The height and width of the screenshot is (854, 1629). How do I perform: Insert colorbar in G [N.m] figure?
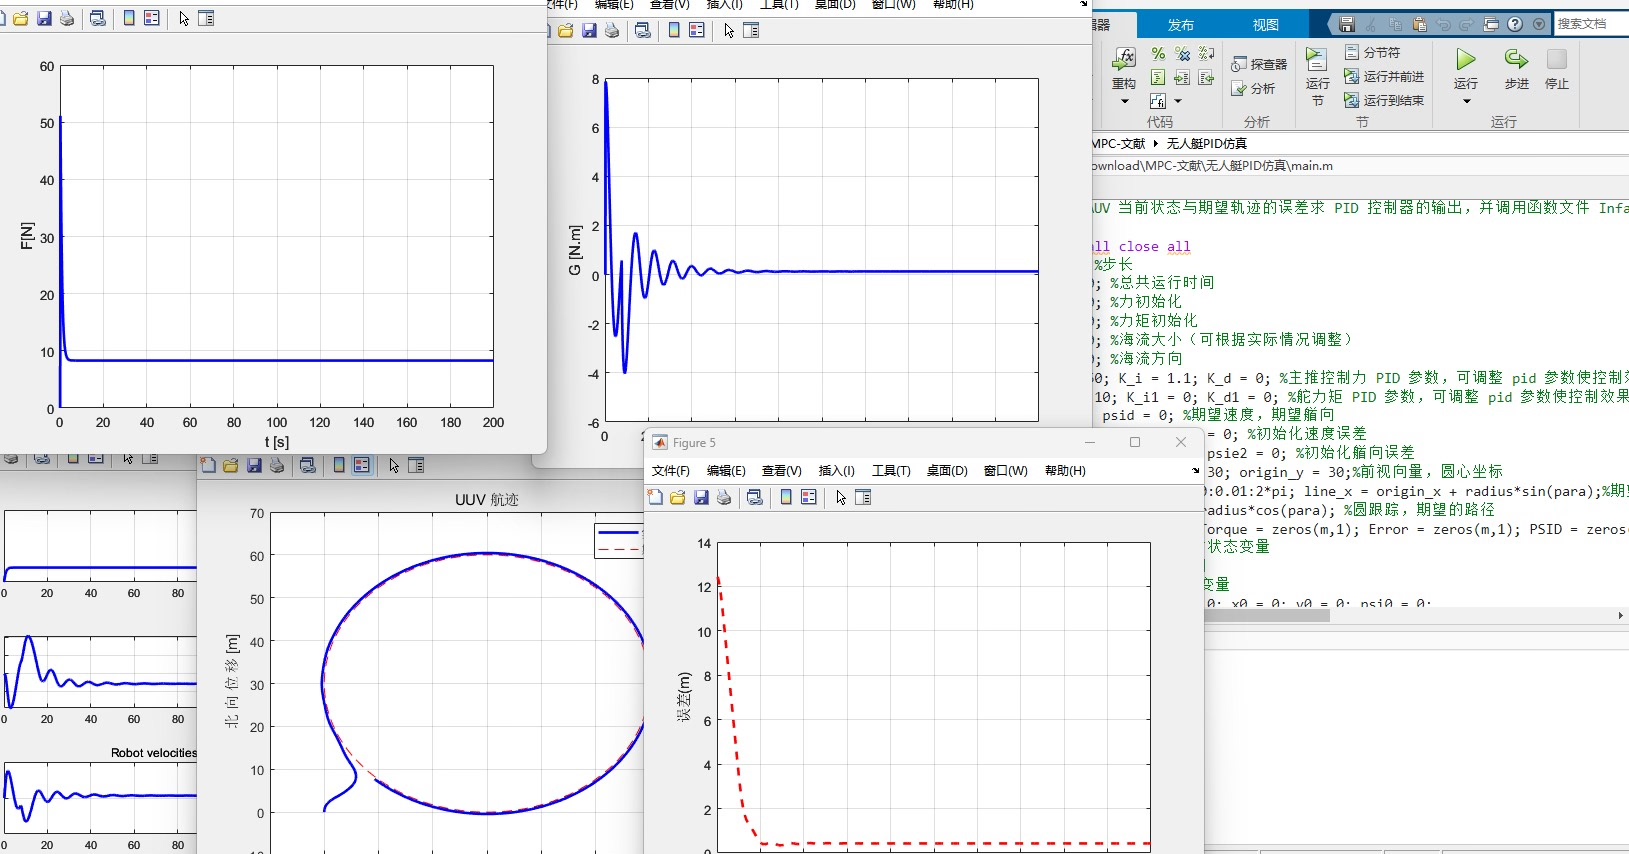[674, 30]
